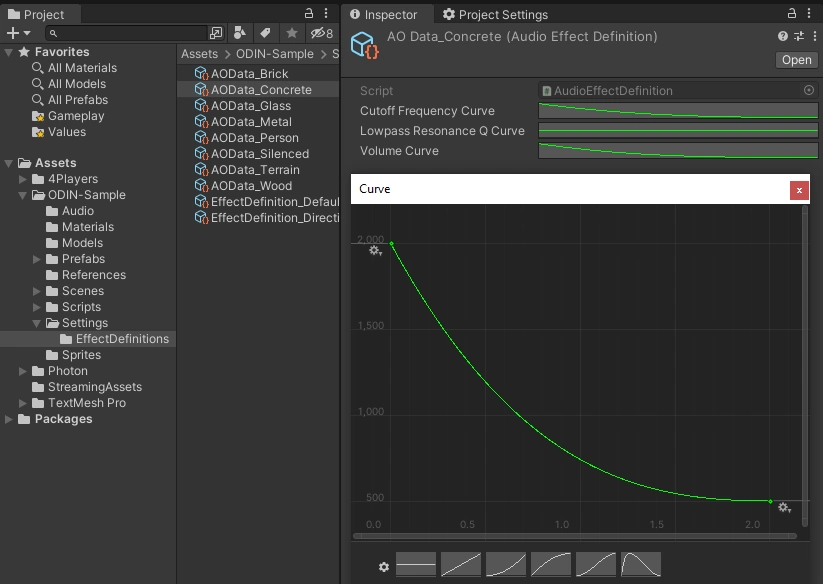Lock the Inspector panel
The height and width of the screenshot is (584, 823).
pyautogui.click(x=792, y=13)
